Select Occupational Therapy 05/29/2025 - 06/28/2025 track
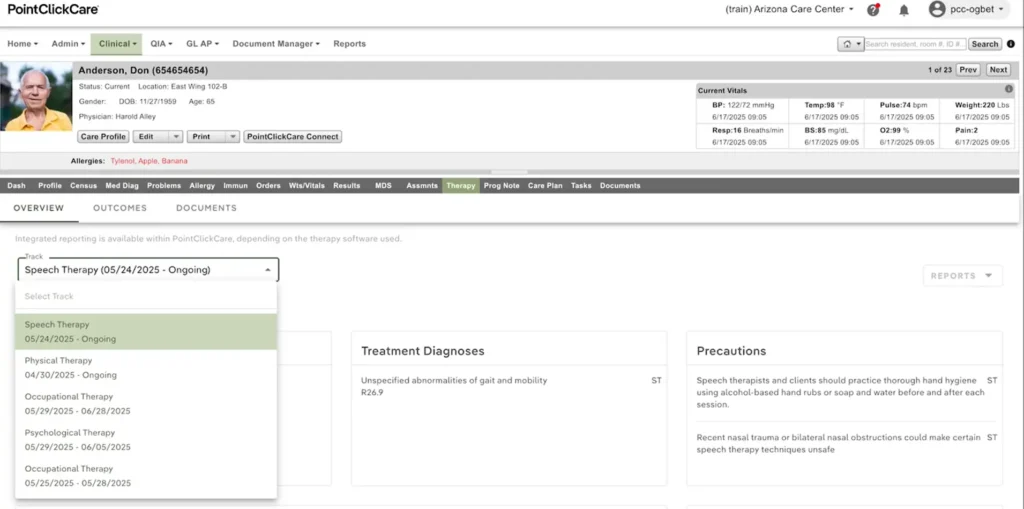The width and height of the screenshot is (1024, 509). pos(146,404)
